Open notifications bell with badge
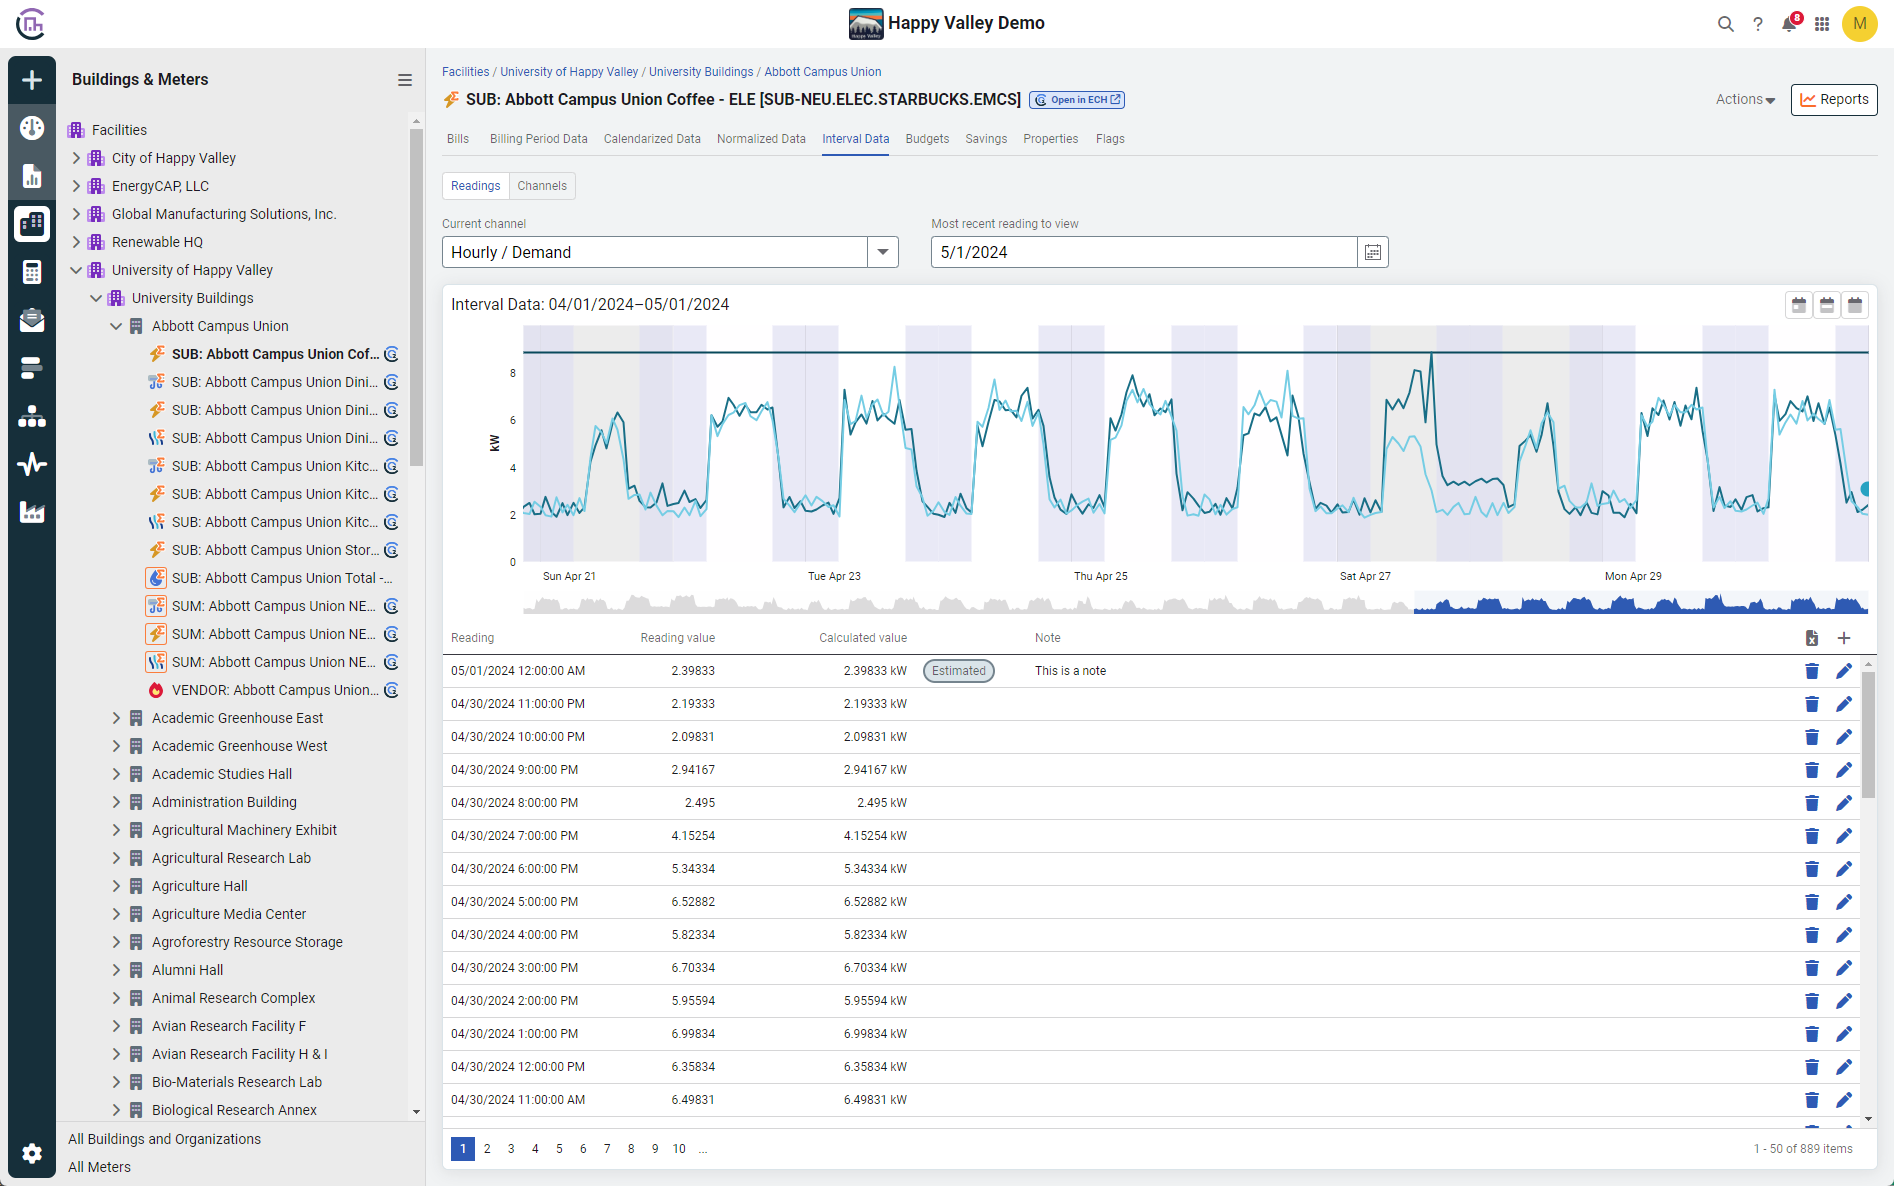The image size is (1894, 1186). (x=1789, y=23)
